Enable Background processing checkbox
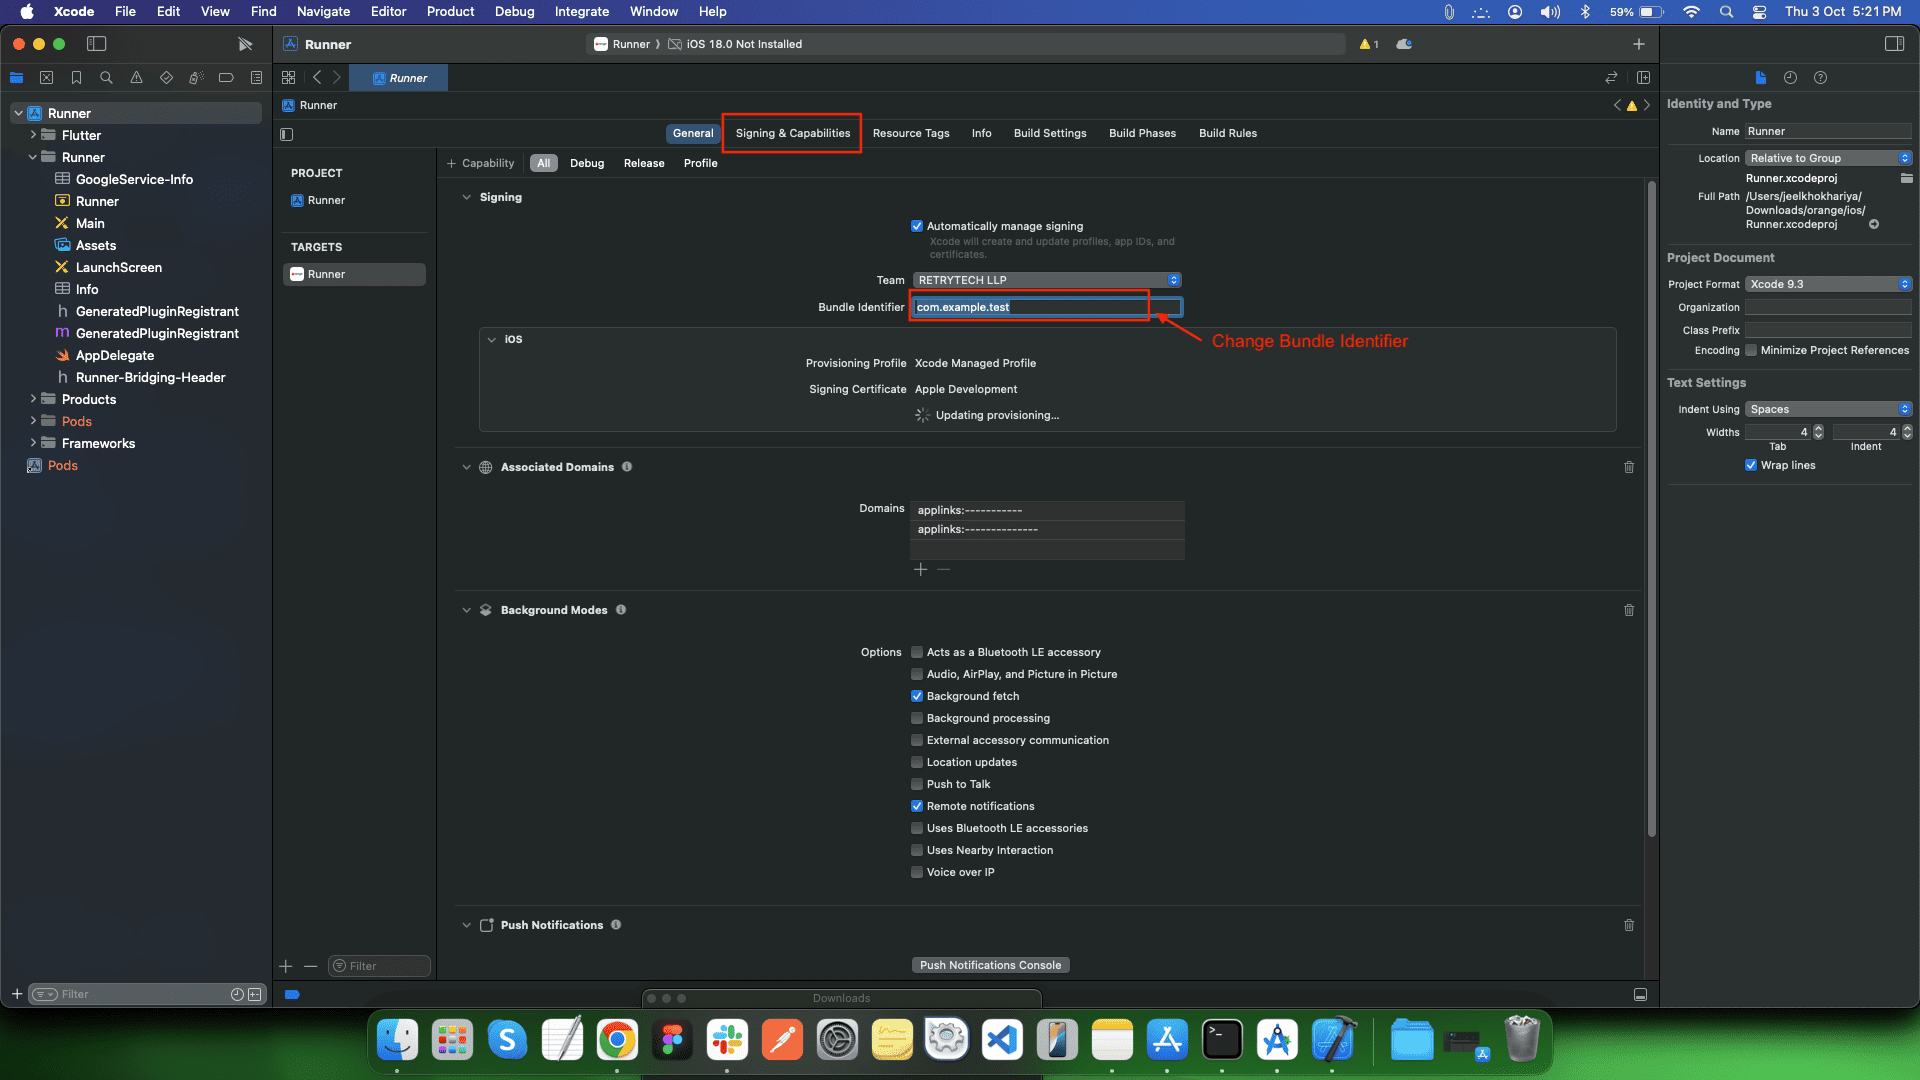Image resolution: width=1920 pixels, height=1080 pixels. click(917, 718)
